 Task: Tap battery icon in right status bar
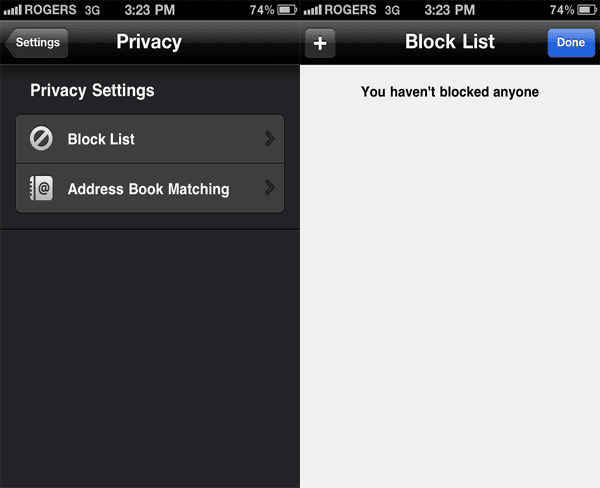[x=587, y=10]
